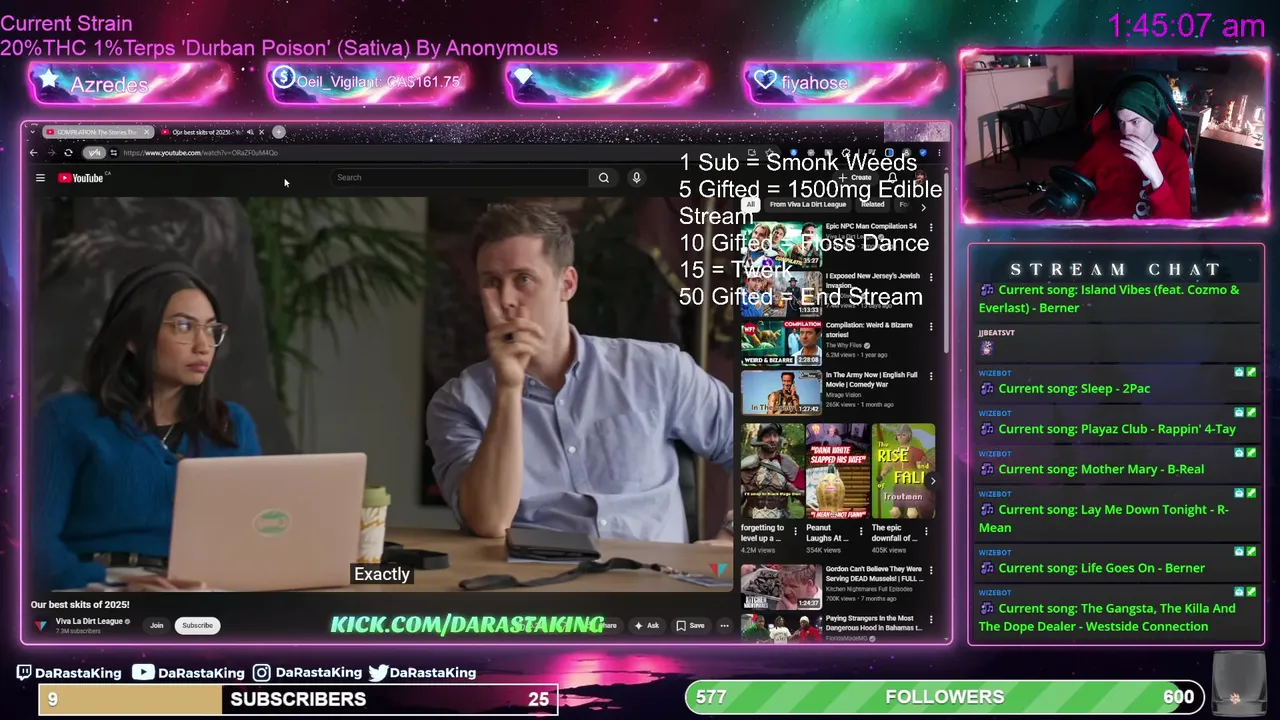
Task: Click 'Our best skits of 2025!' title
Action: point(80,605)
